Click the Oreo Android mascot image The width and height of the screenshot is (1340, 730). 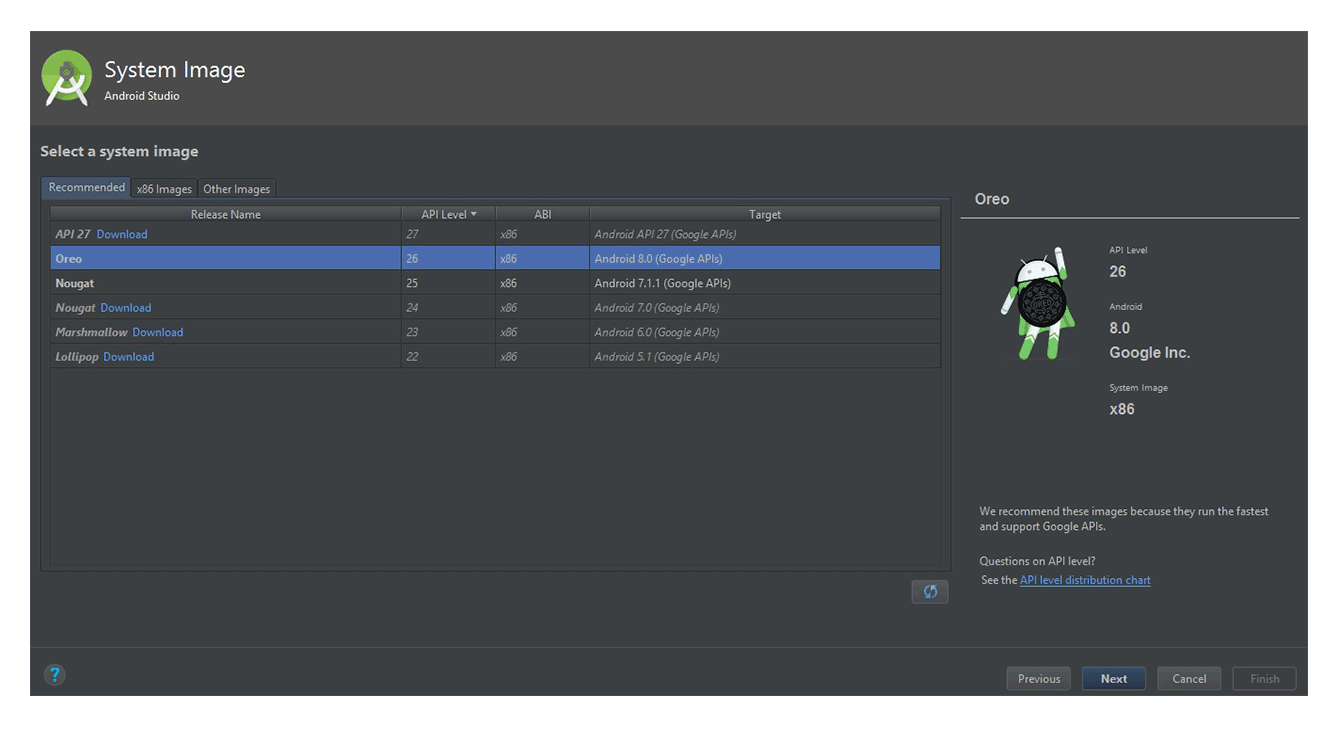pos(1037,303)
